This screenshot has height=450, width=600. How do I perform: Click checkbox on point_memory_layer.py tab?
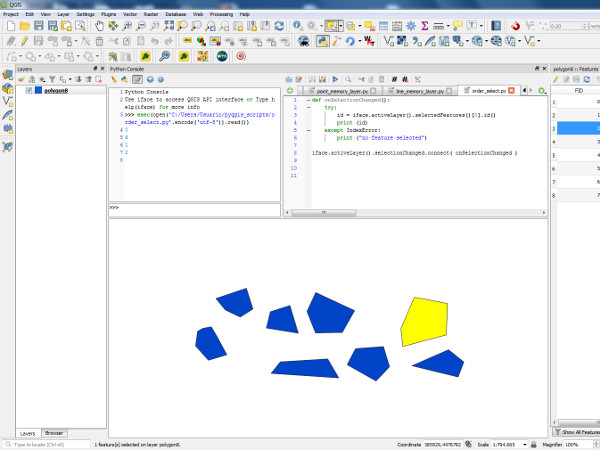[373, 91]
